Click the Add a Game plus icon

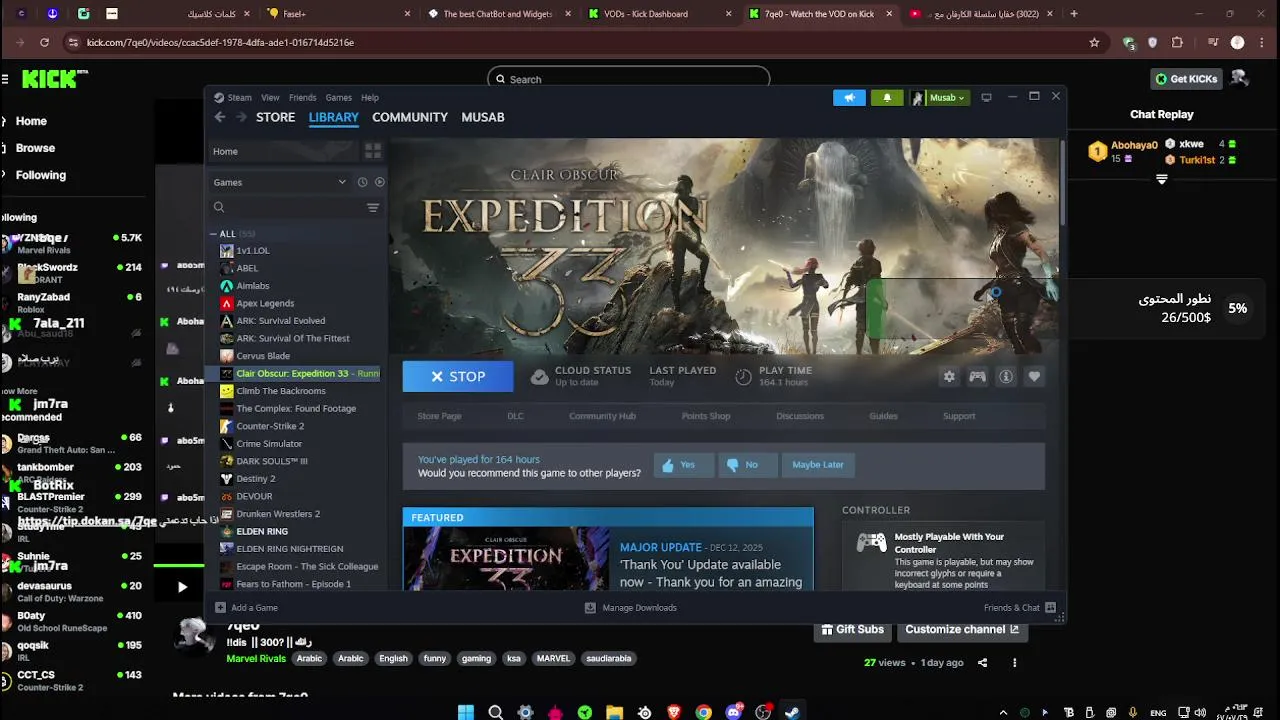(220, 607)
